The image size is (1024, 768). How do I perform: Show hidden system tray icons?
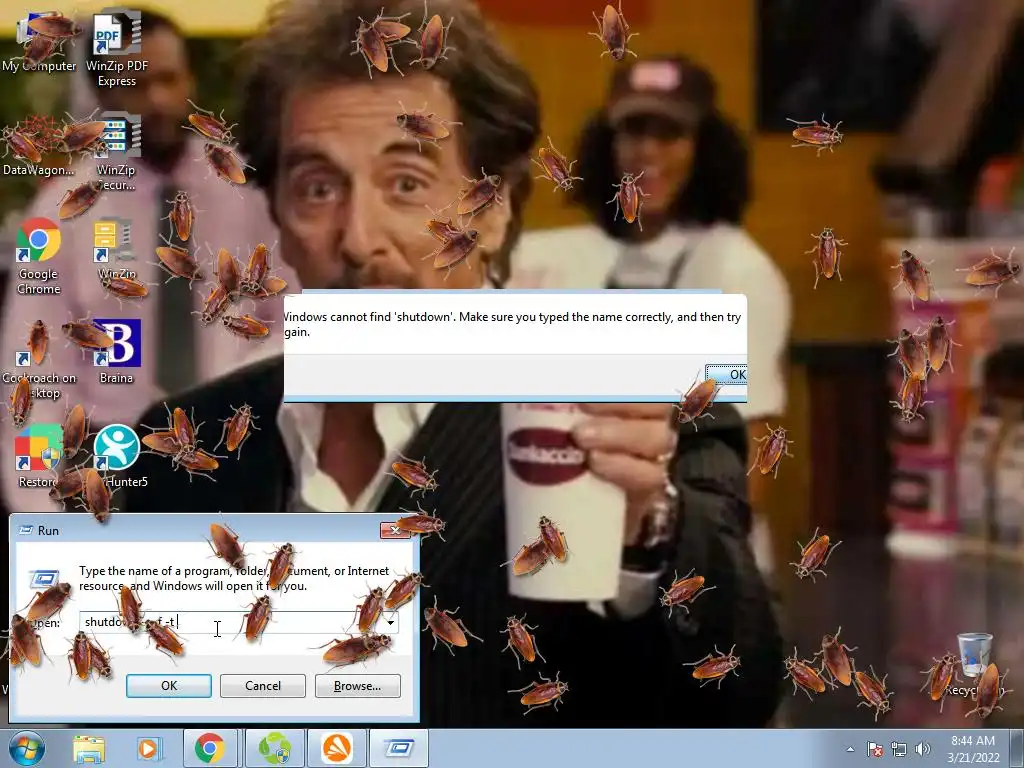click(850, 749)
